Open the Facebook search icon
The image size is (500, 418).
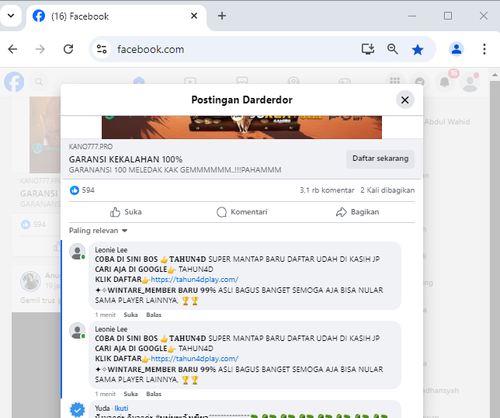[39, 82]
